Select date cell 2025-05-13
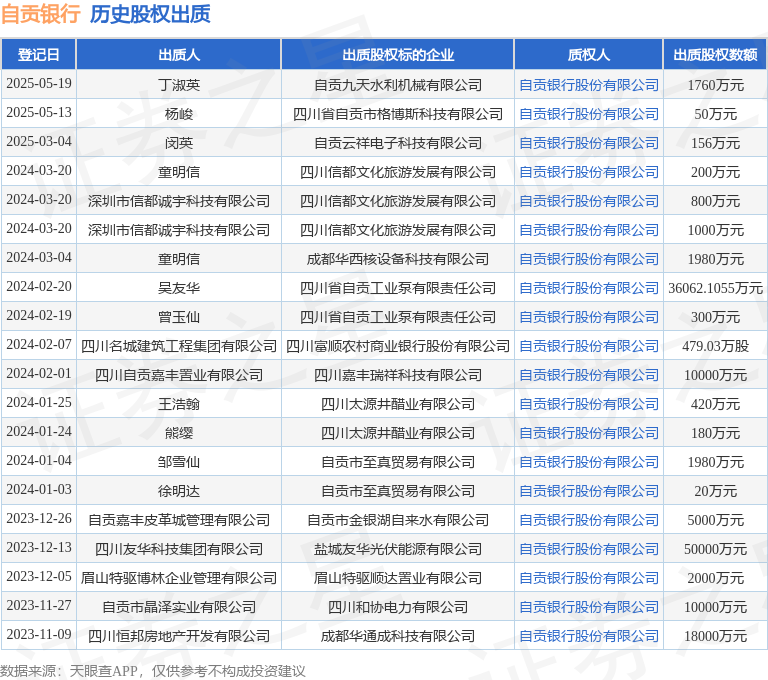This screenshot has width=768, height=680. point(39,113)
